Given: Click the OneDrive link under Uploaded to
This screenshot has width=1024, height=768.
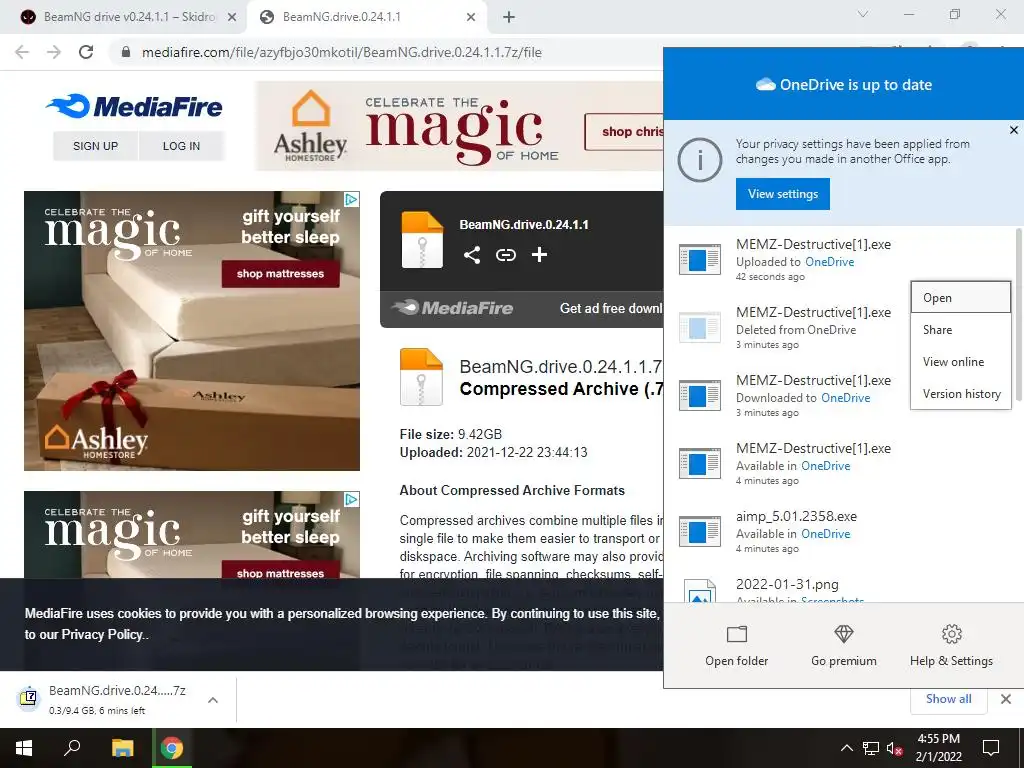Looking at the screenshot, I should [829, 262].
